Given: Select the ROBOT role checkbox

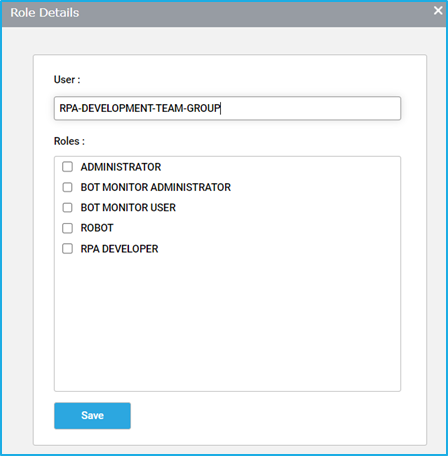Looking at the screenshot, I should tap(67, 228).
